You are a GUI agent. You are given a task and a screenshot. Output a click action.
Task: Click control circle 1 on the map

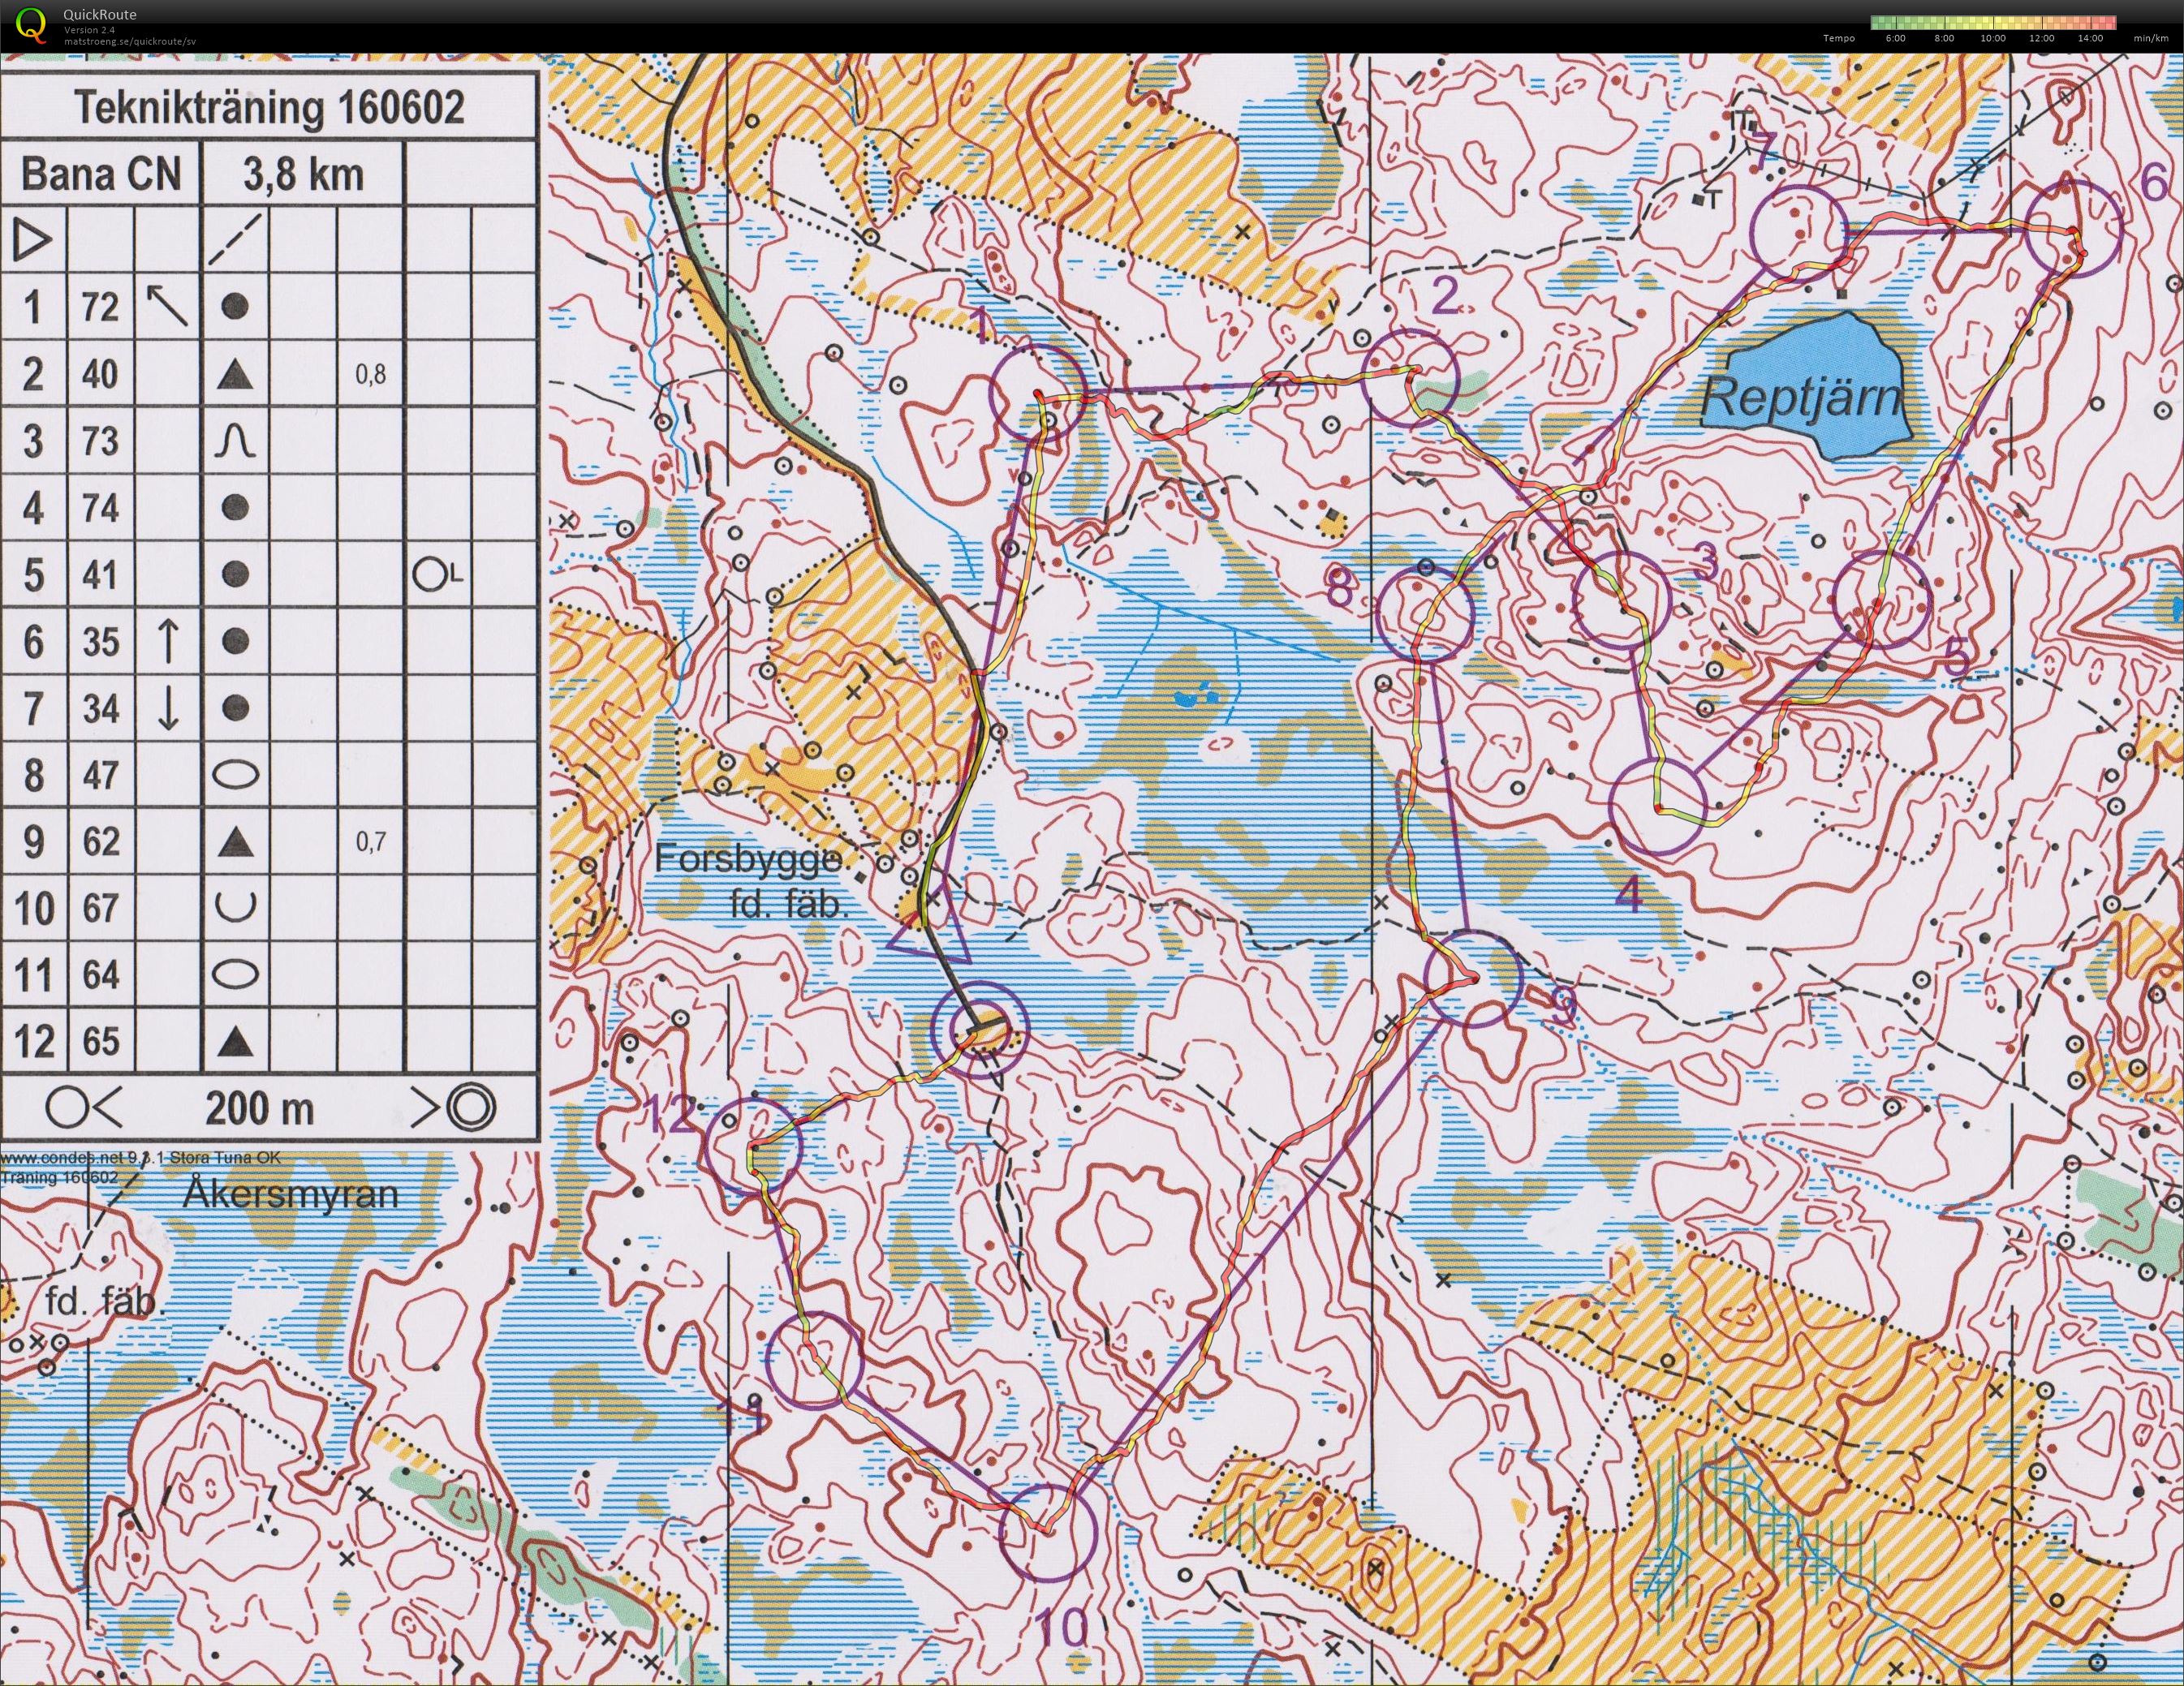(x=1037, y=391)
